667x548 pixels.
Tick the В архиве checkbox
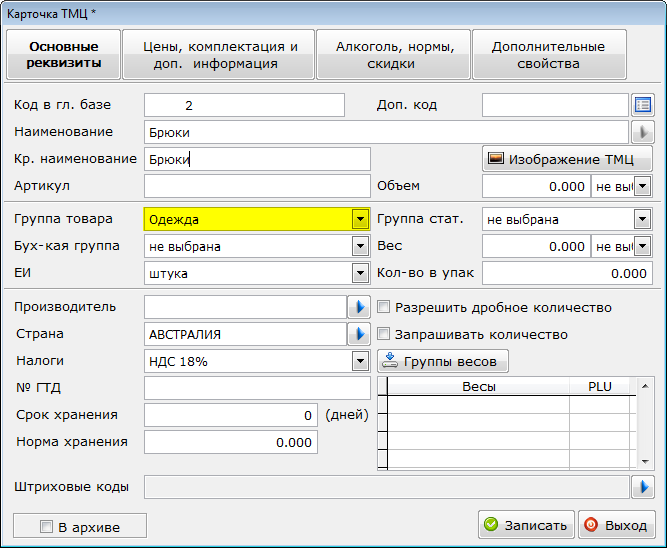pyautogui.click(x=46, y=526)
